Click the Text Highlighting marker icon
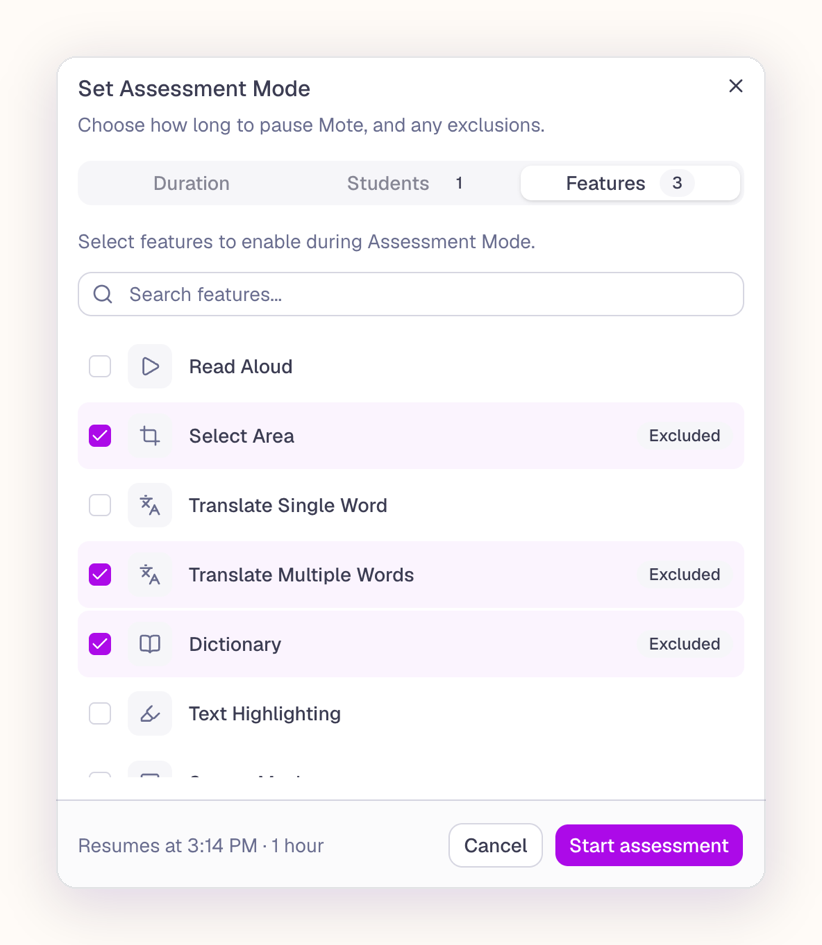The height and width of the screenshot is (945, 822). point(149,714)
